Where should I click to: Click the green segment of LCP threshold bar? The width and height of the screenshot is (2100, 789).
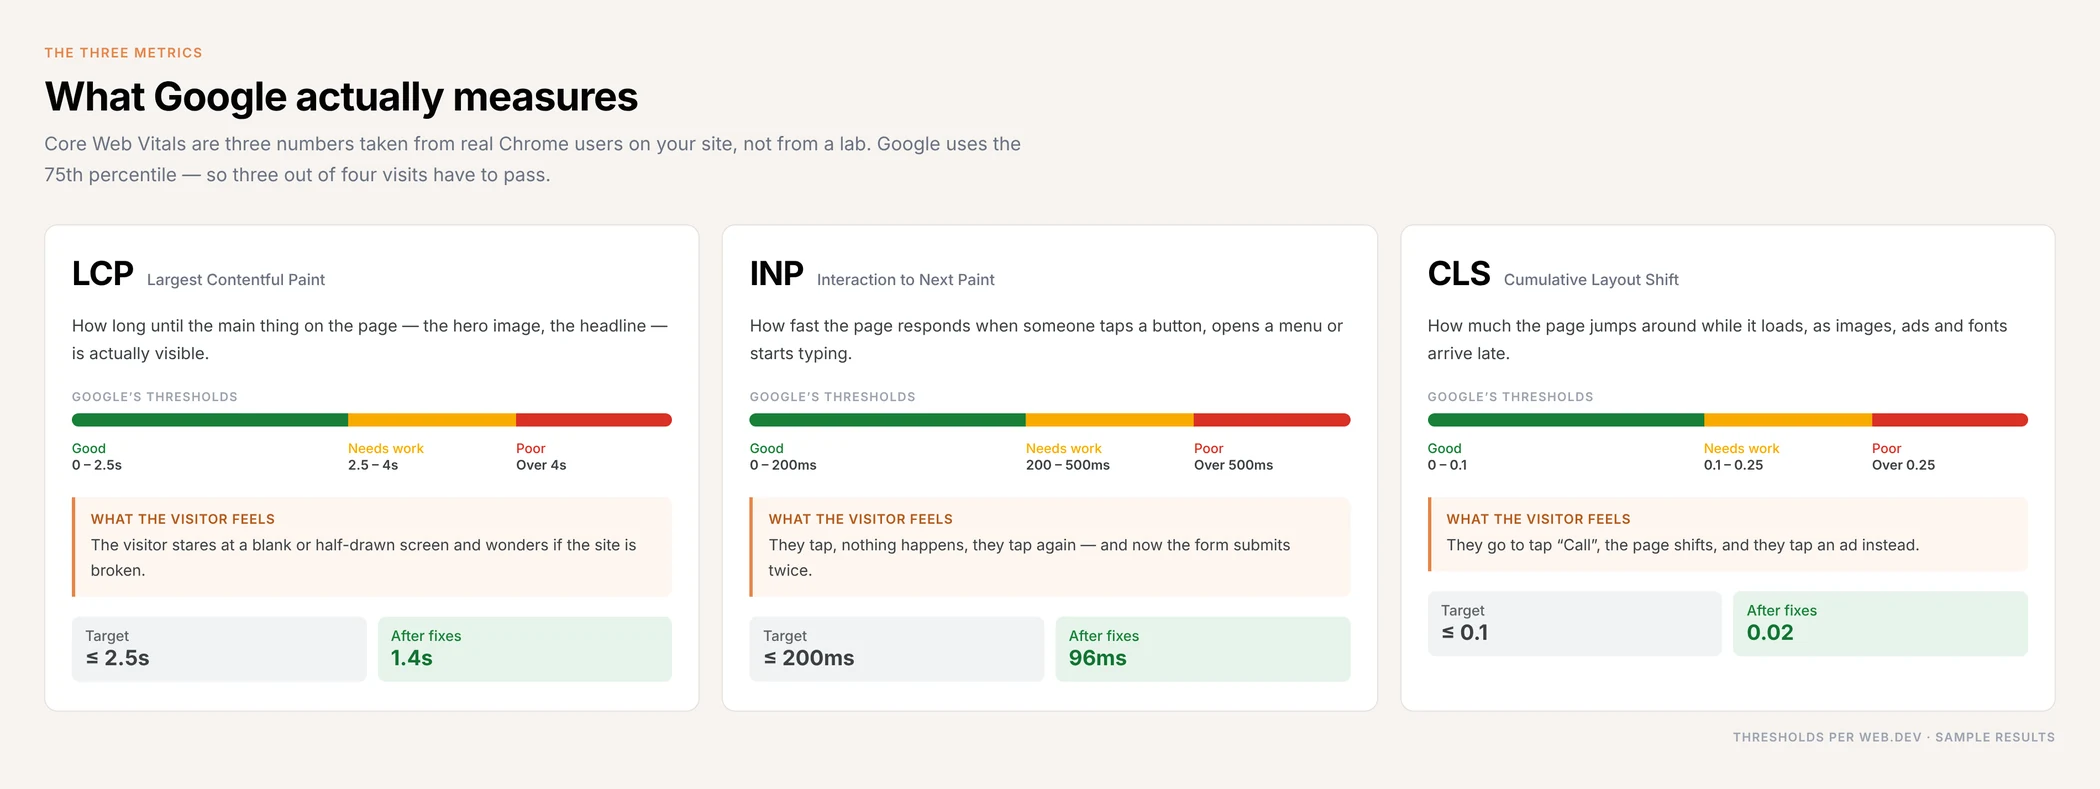click(x=210, y=420)
